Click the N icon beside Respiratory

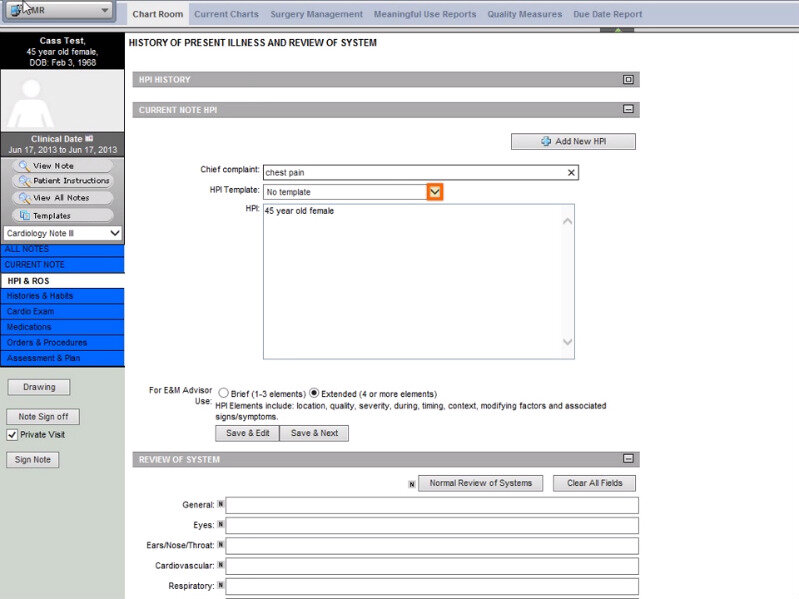click(220, 585)
